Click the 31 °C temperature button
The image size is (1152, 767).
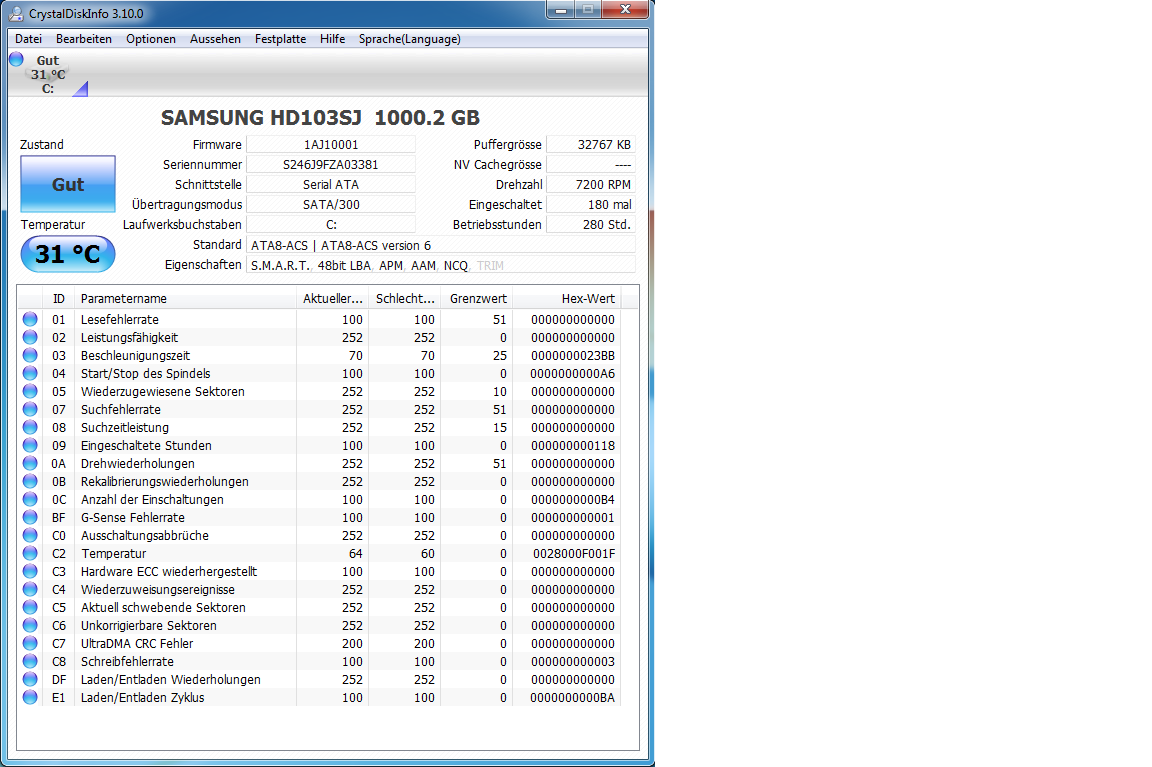coord(68,254)
